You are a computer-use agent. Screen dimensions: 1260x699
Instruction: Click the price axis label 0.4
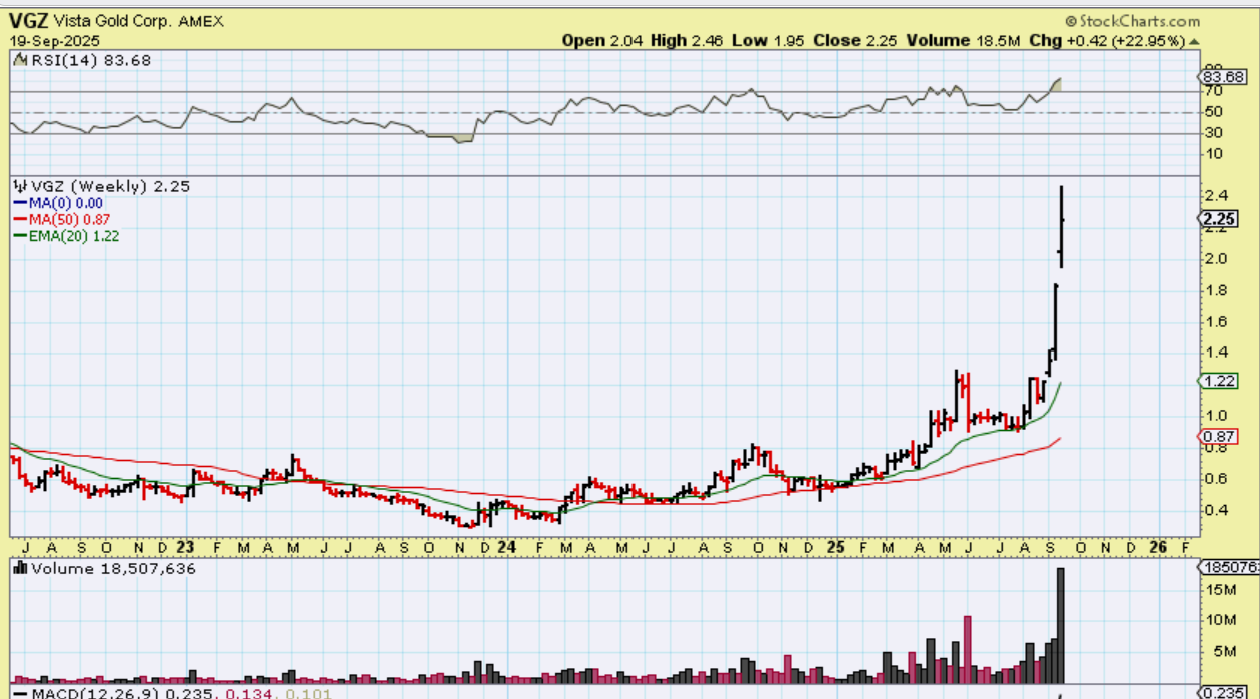1214,510
